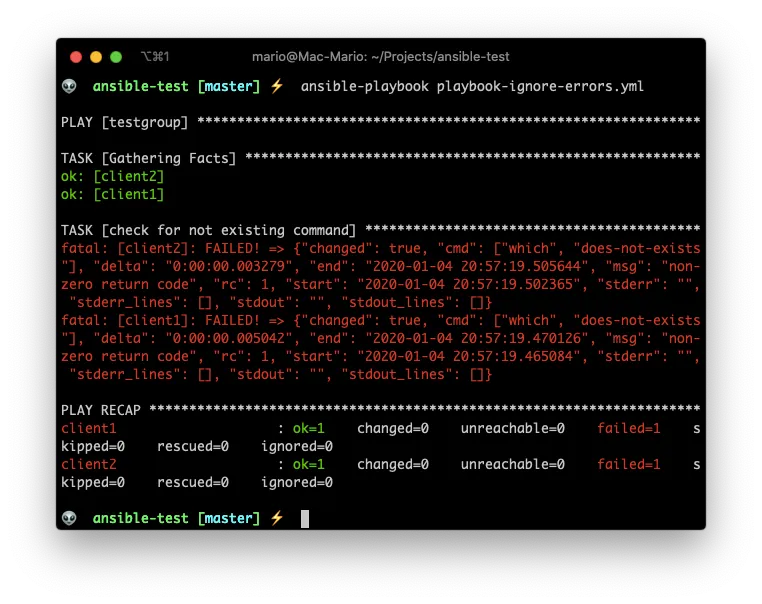The height and width of the screenshot is (604, 762).
Task: Click 'client1' in the play recap
Action: (x=88, y=428)
